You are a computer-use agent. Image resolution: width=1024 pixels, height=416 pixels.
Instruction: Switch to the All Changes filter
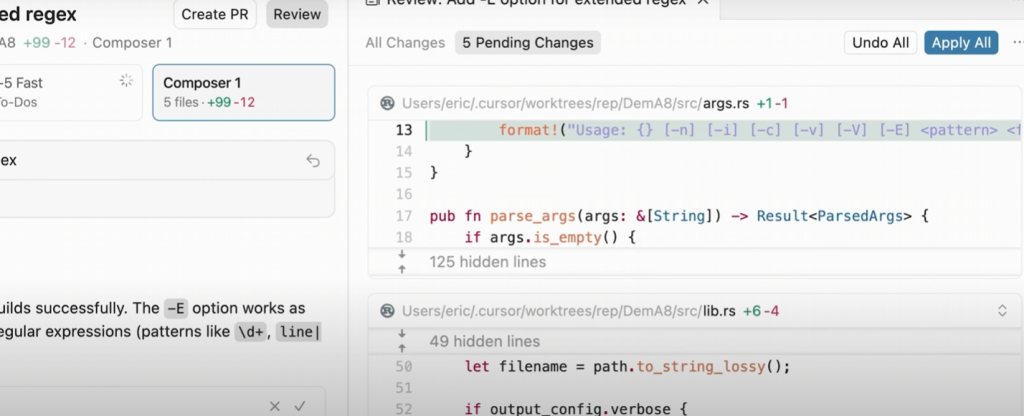click(404, 43)
